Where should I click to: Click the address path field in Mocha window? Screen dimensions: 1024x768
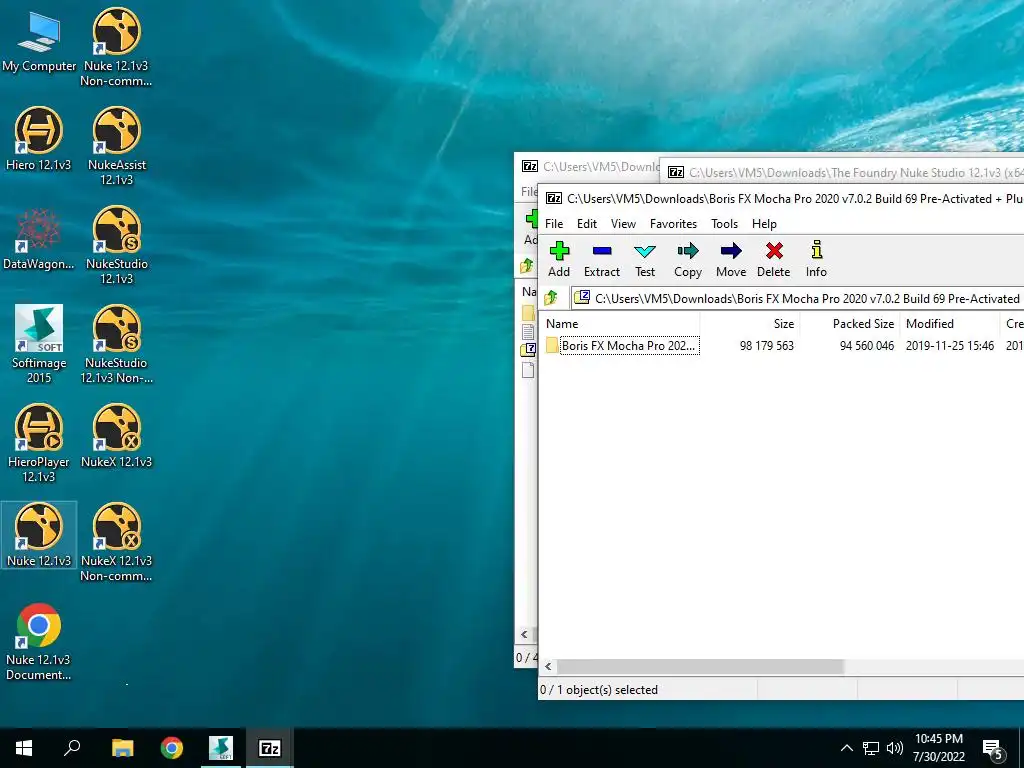pyautogui.click(x=797, y=298)
